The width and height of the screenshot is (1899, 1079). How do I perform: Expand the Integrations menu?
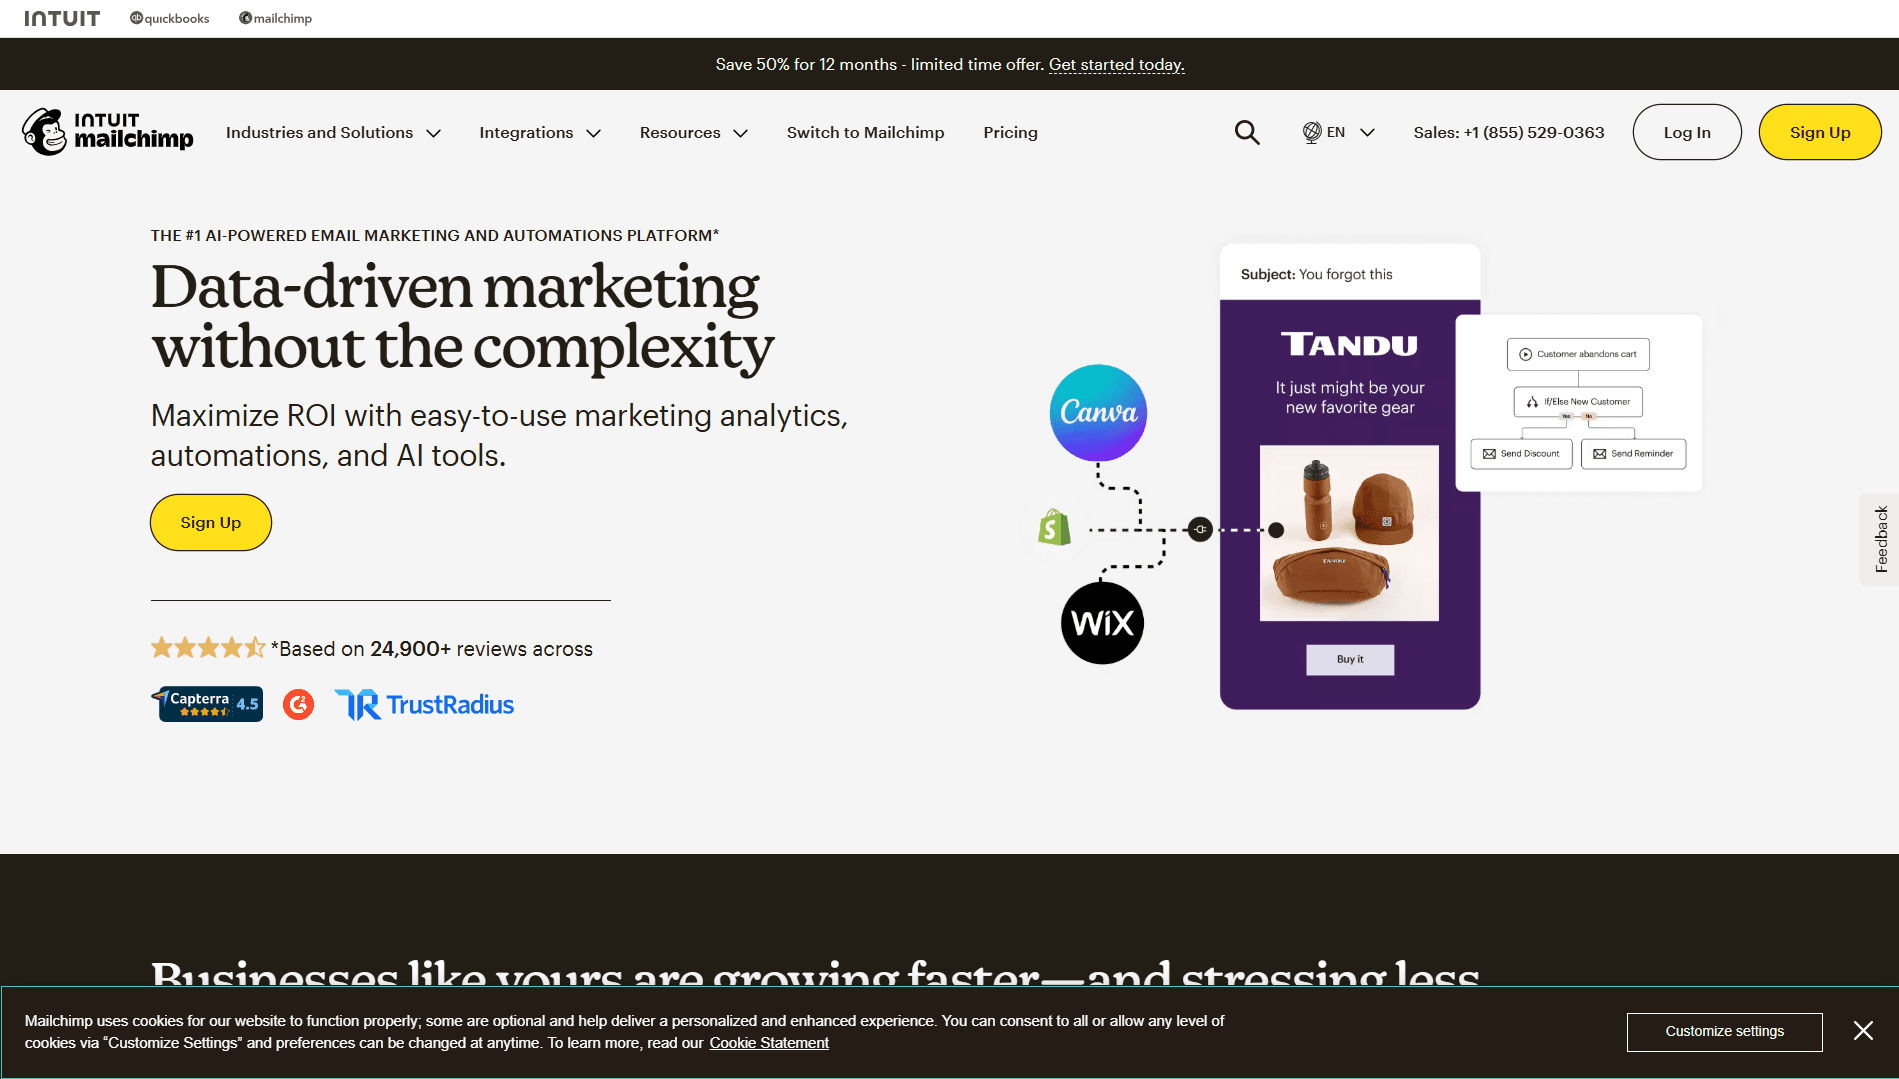pyautogui.click(x=540, y=132)
